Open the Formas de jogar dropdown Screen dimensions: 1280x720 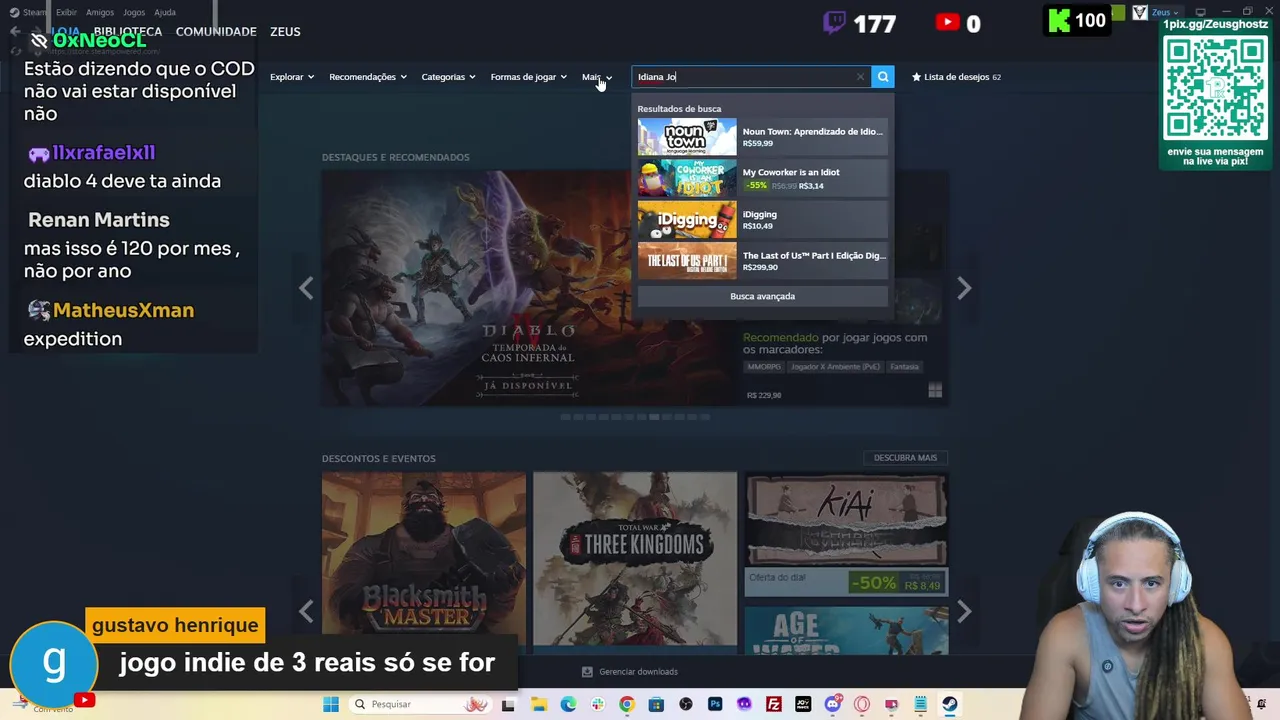pyautogui.click(x=529, y=77)
